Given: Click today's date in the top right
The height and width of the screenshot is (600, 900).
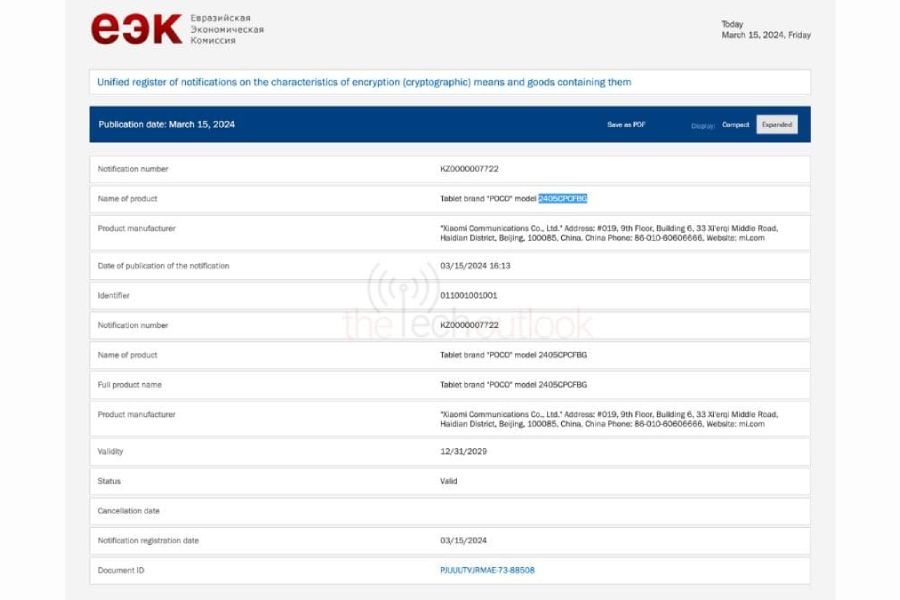Looking at the screenshot, I should point(765,35).
